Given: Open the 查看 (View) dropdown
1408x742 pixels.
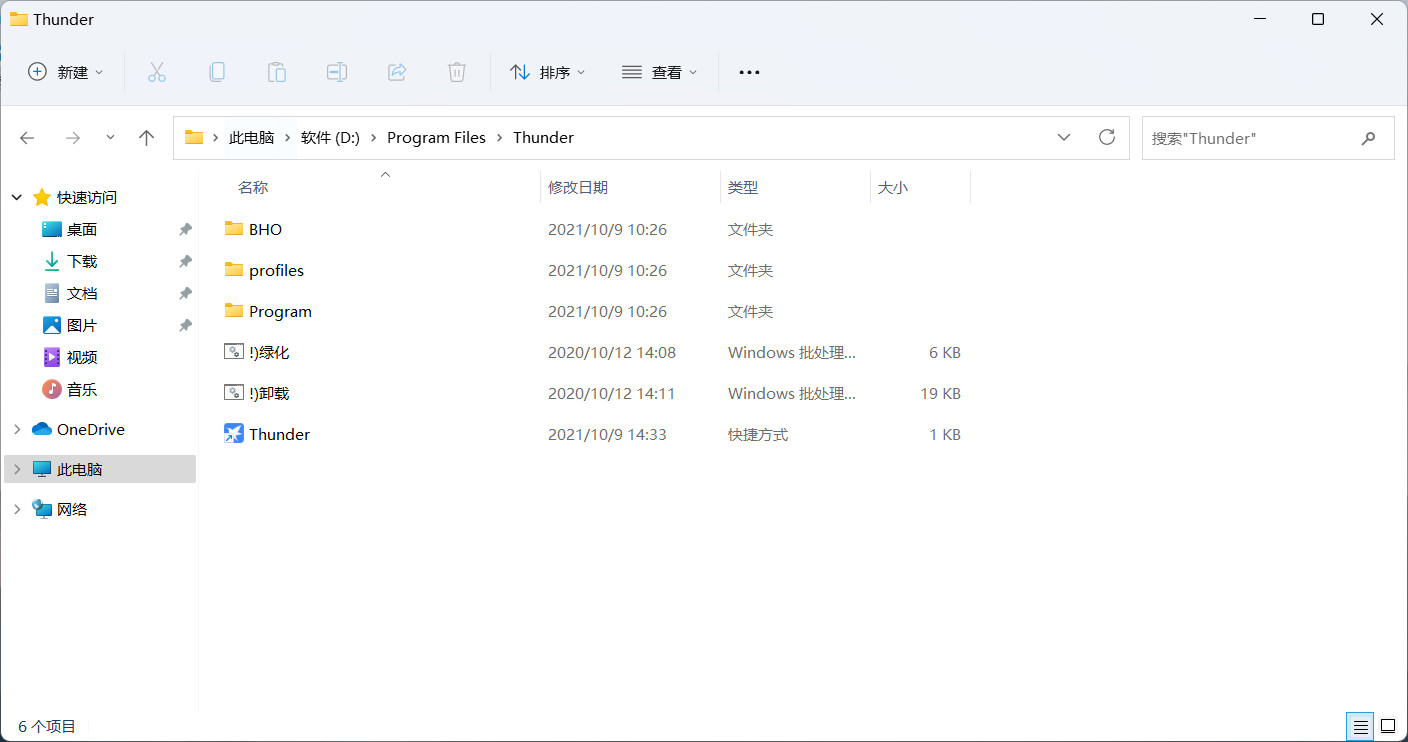Looking at the screenshot, I should pos(660,72).
